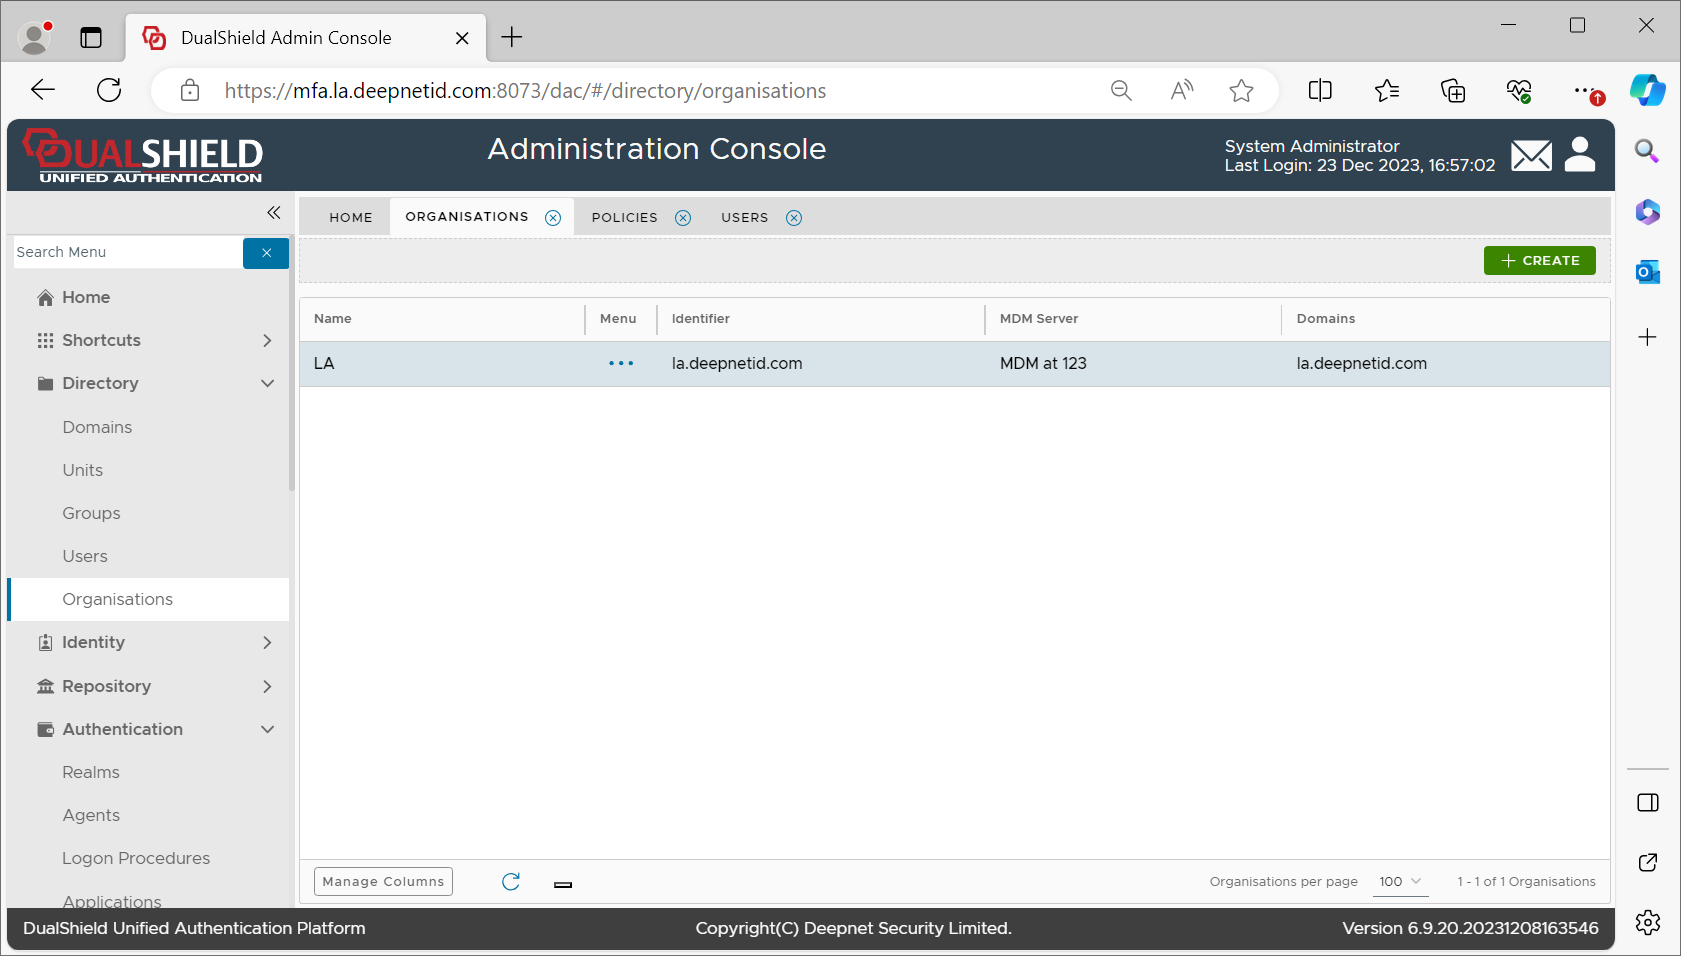Screen dimensions: 1681x956
Task: Refresh the organisations table
Action: tap(511, 881)
